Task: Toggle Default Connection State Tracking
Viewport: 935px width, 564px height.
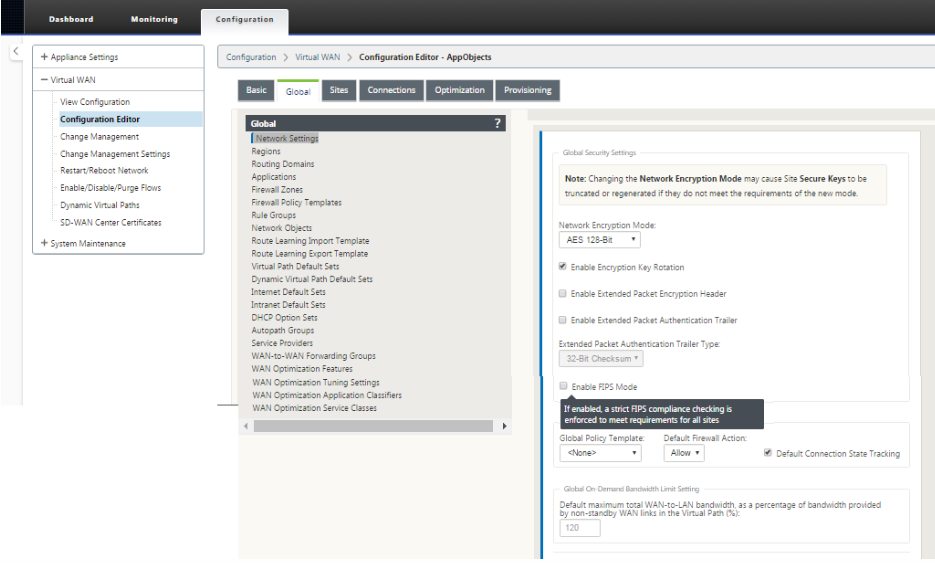Action: tap(767, 453)
